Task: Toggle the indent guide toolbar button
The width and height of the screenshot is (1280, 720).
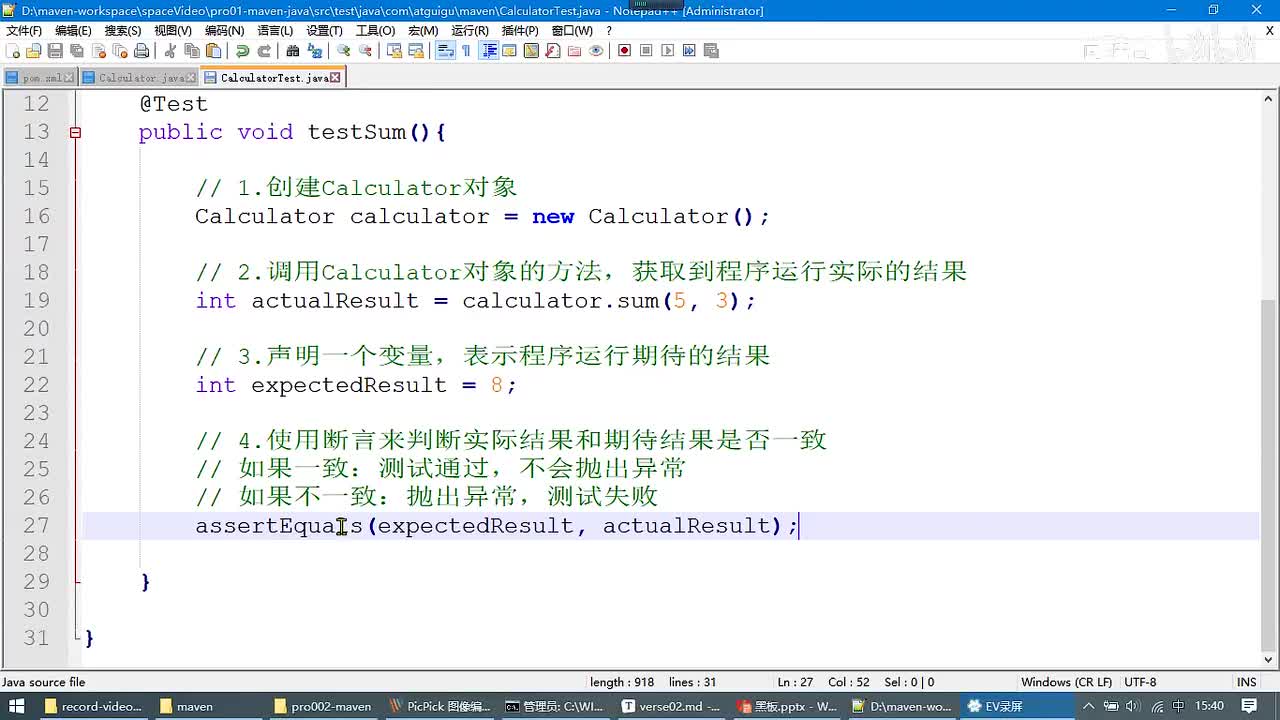Action: point(489,51)
